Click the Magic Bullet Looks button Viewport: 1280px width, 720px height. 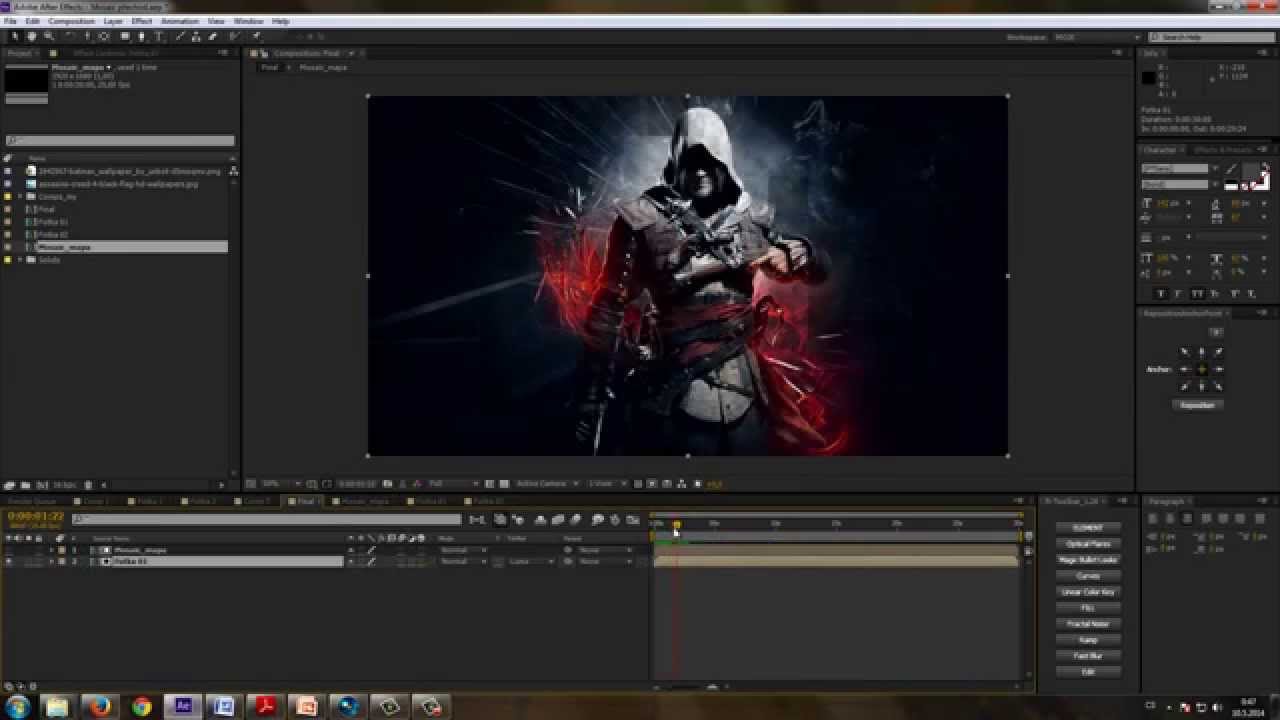coord(1088,560)
